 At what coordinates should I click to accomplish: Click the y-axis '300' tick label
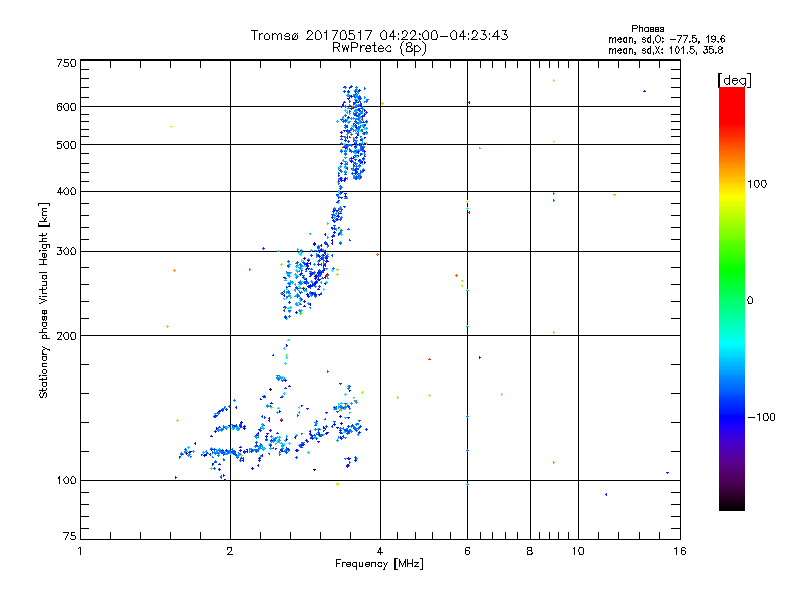click(x=66, y=252)
